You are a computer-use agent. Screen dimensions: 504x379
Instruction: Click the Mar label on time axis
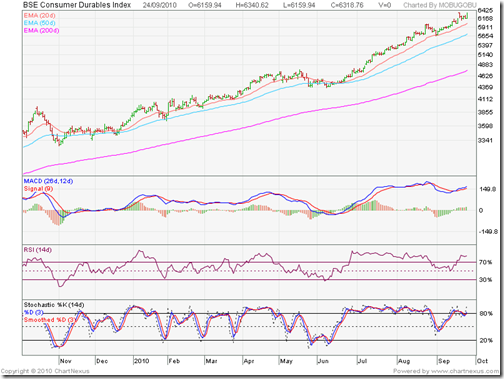[211, 361]
